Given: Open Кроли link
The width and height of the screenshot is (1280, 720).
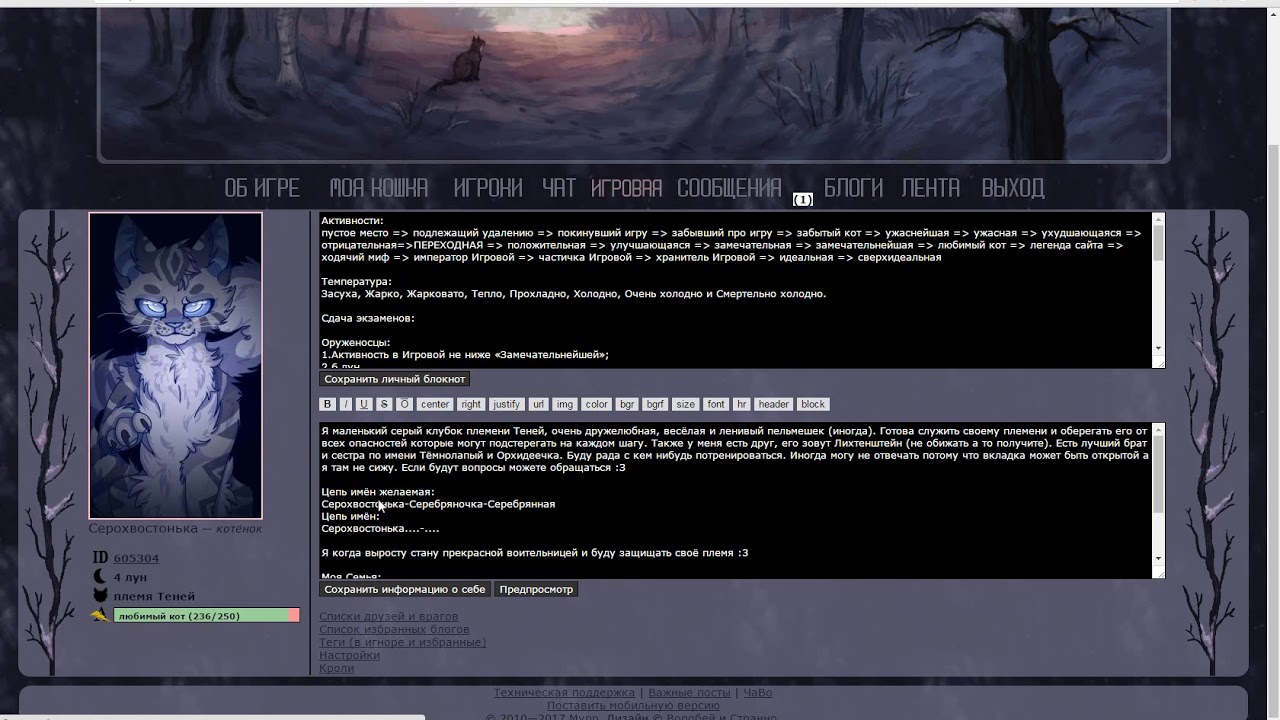Looking at the screenshot, I should (336, 668).
